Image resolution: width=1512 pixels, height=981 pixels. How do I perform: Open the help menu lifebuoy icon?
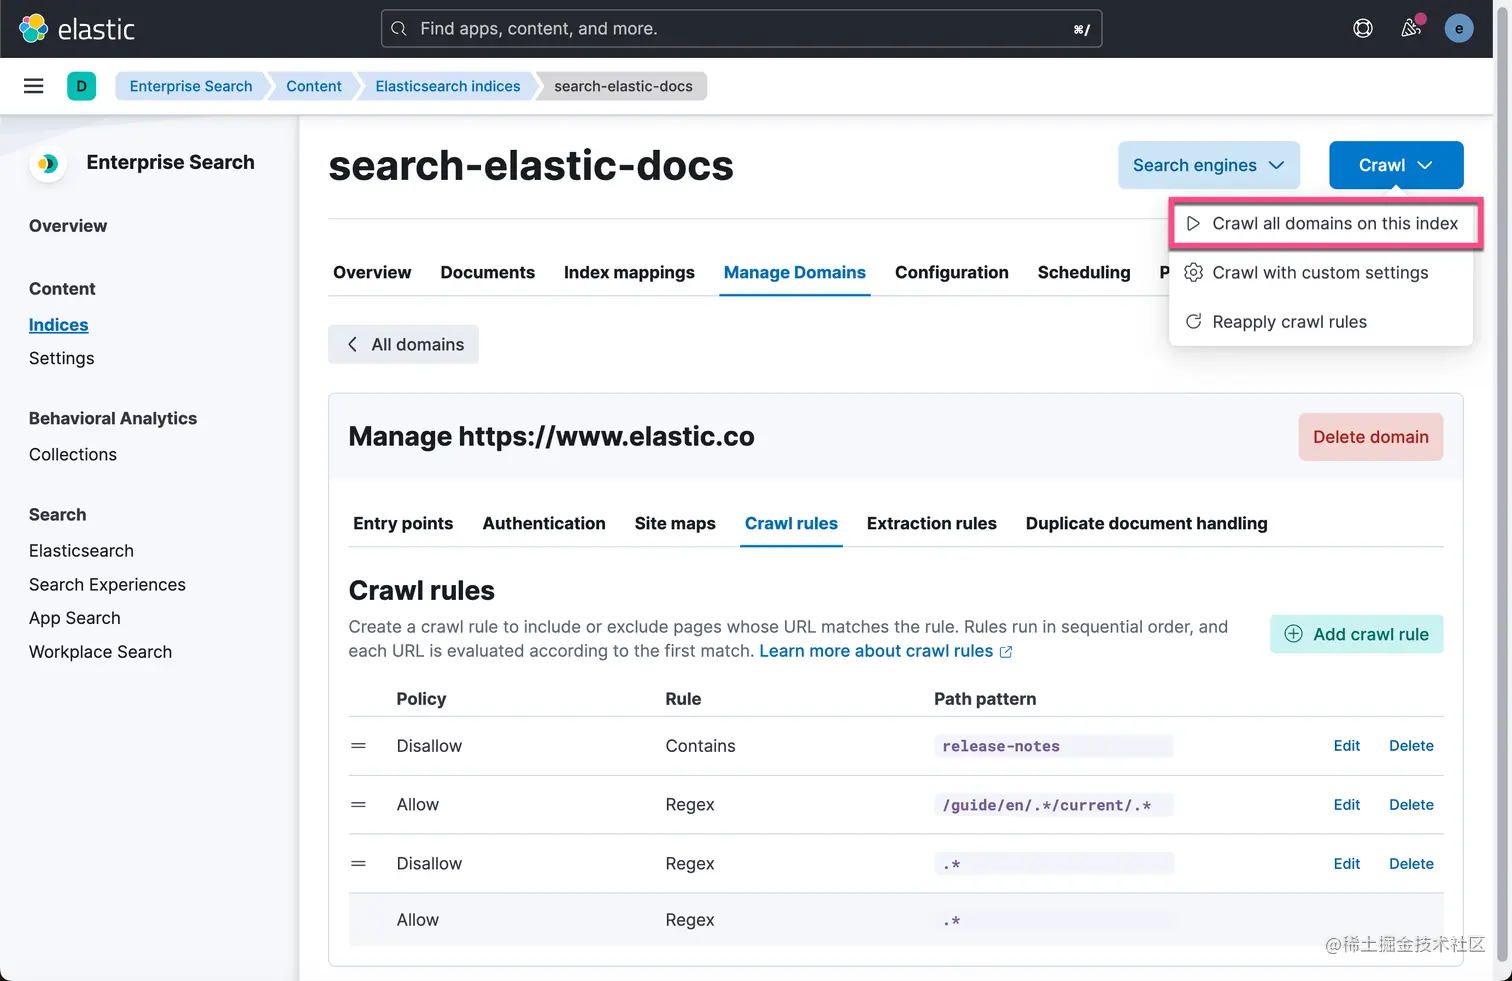(1363, 29)
